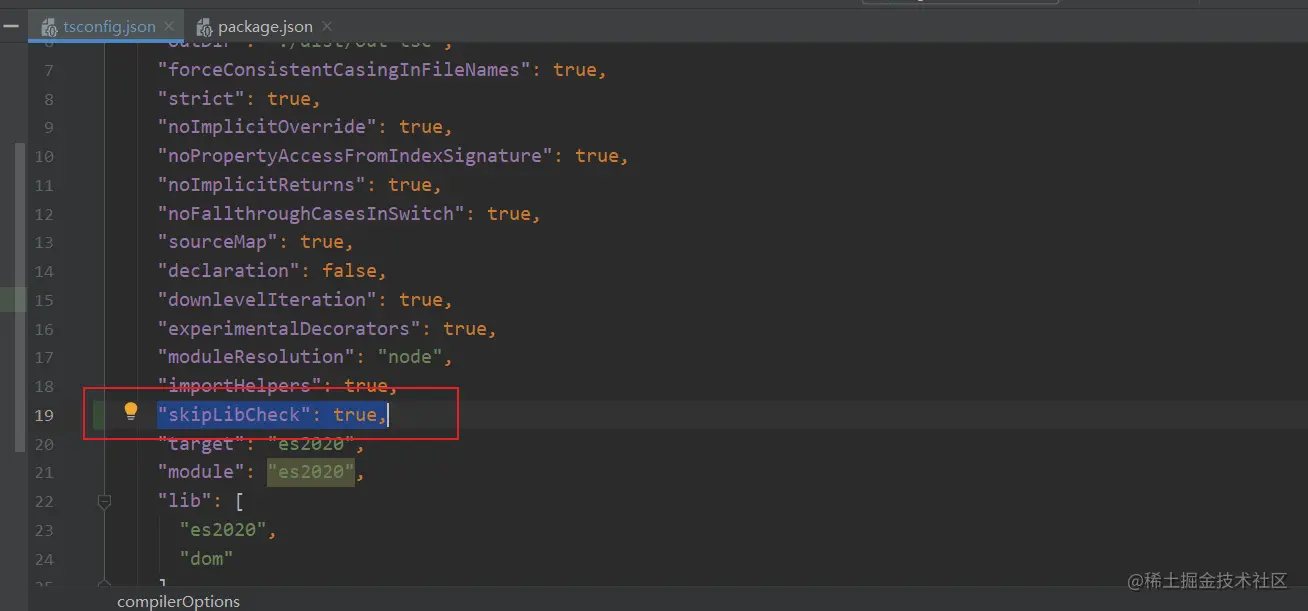Image resolution: width=1308 pixels, height=611 pixels.
Task: Click the "importHelpers" property key
Action: point(239,386)
